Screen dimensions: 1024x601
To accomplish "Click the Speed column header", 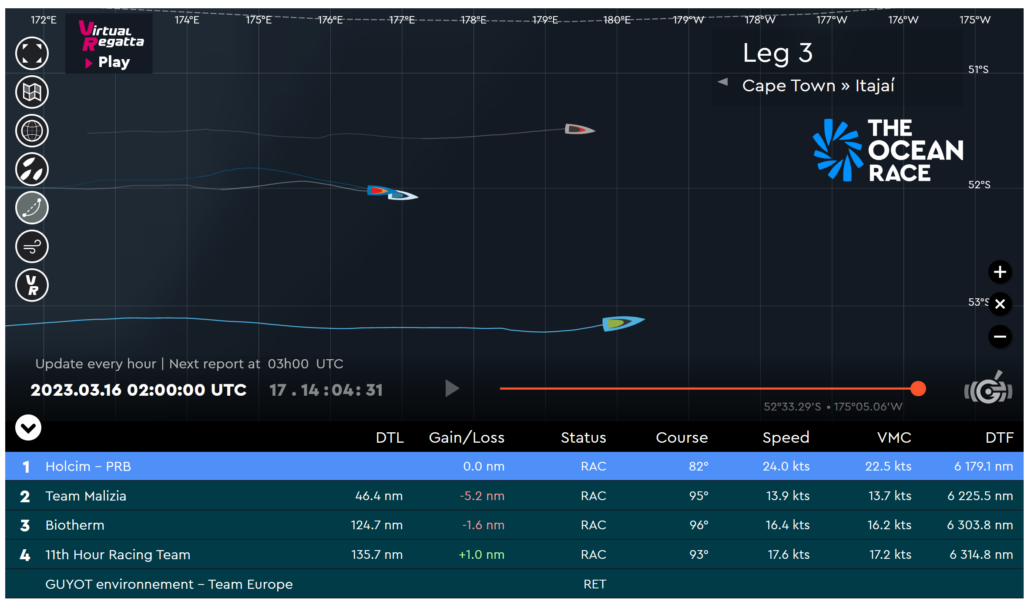I will [x=786, y=438].
